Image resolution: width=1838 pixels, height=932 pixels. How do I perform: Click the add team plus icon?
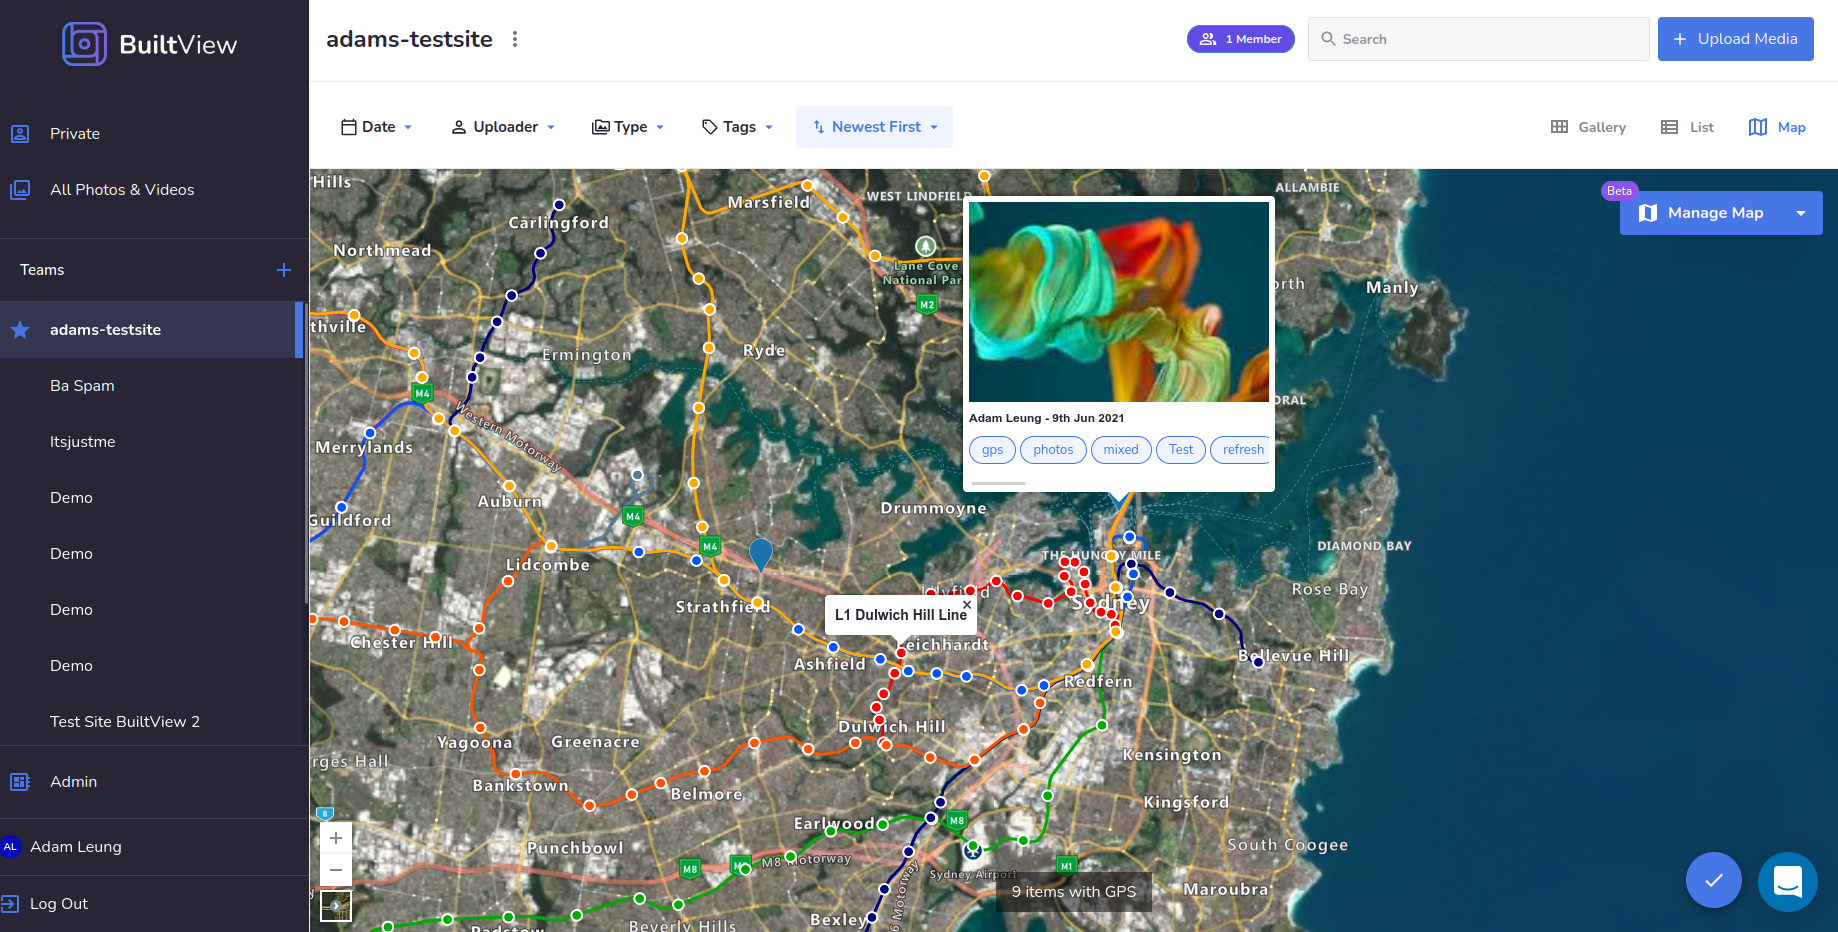coord(284,270)
